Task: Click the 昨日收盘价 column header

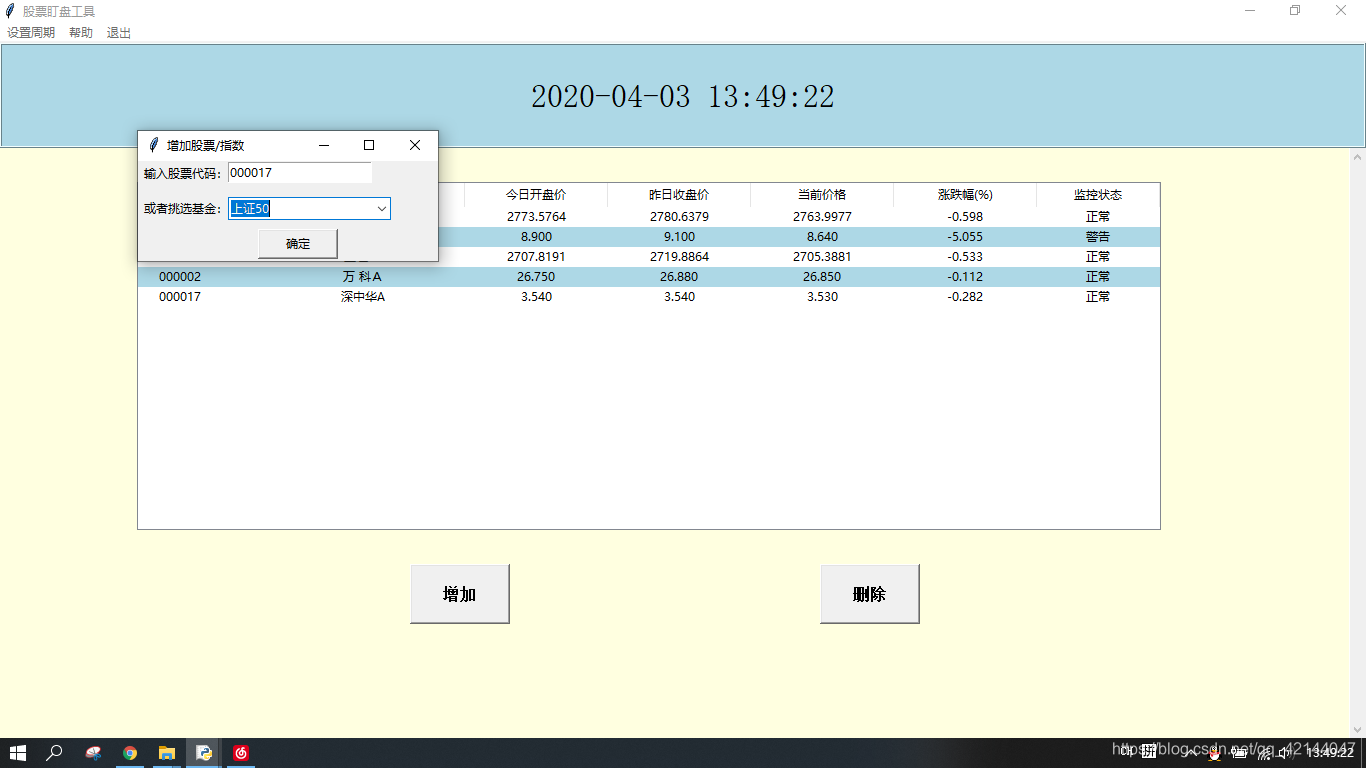Action: click(x=679, y=195)
